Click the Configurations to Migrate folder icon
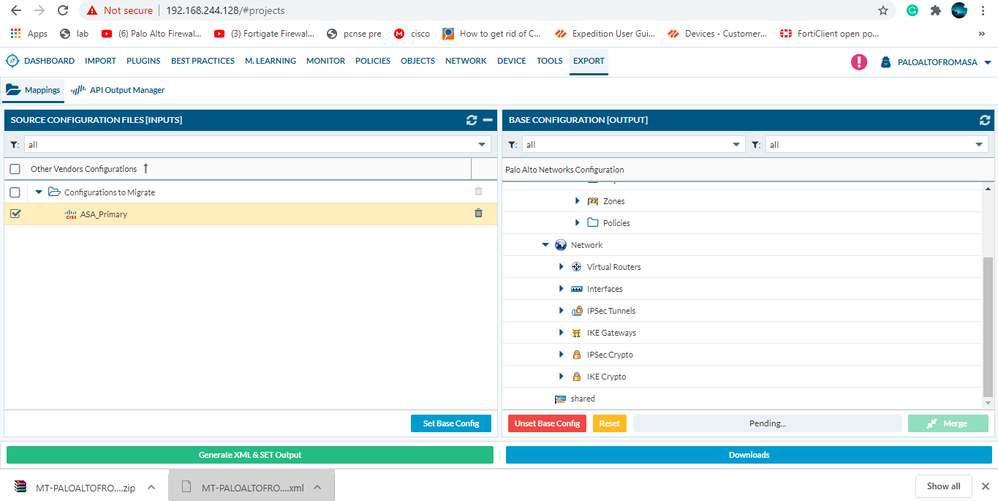Image resolution: width=998 pixels, height=501 pixels. point(54,192)
